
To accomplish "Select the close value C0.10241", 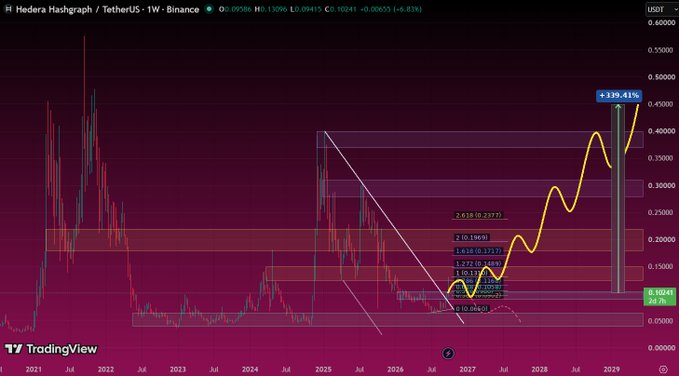I will 341,9.
